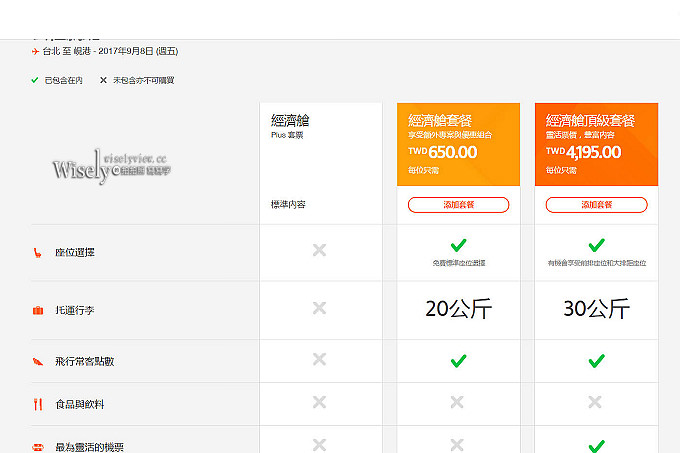Click the grey X for 座位選擇 in 經濟艙 column
Screen dimensions: 680x453
point(319,250)
